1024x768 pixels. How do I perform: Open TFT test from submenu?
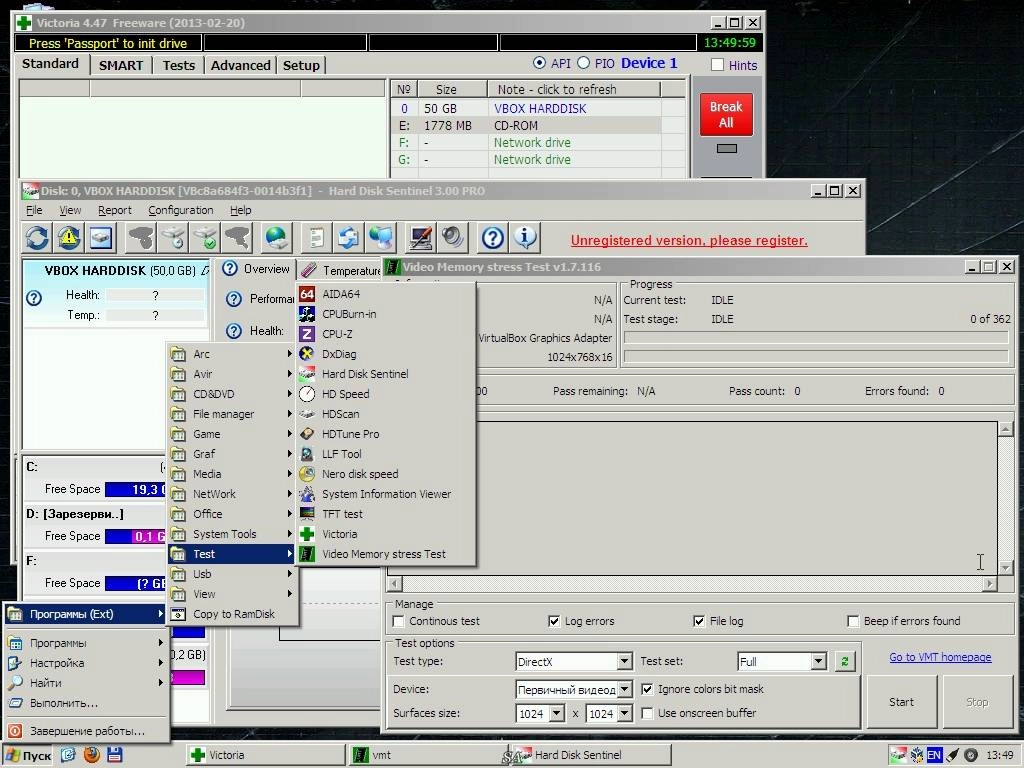click(x=385, y=514)
